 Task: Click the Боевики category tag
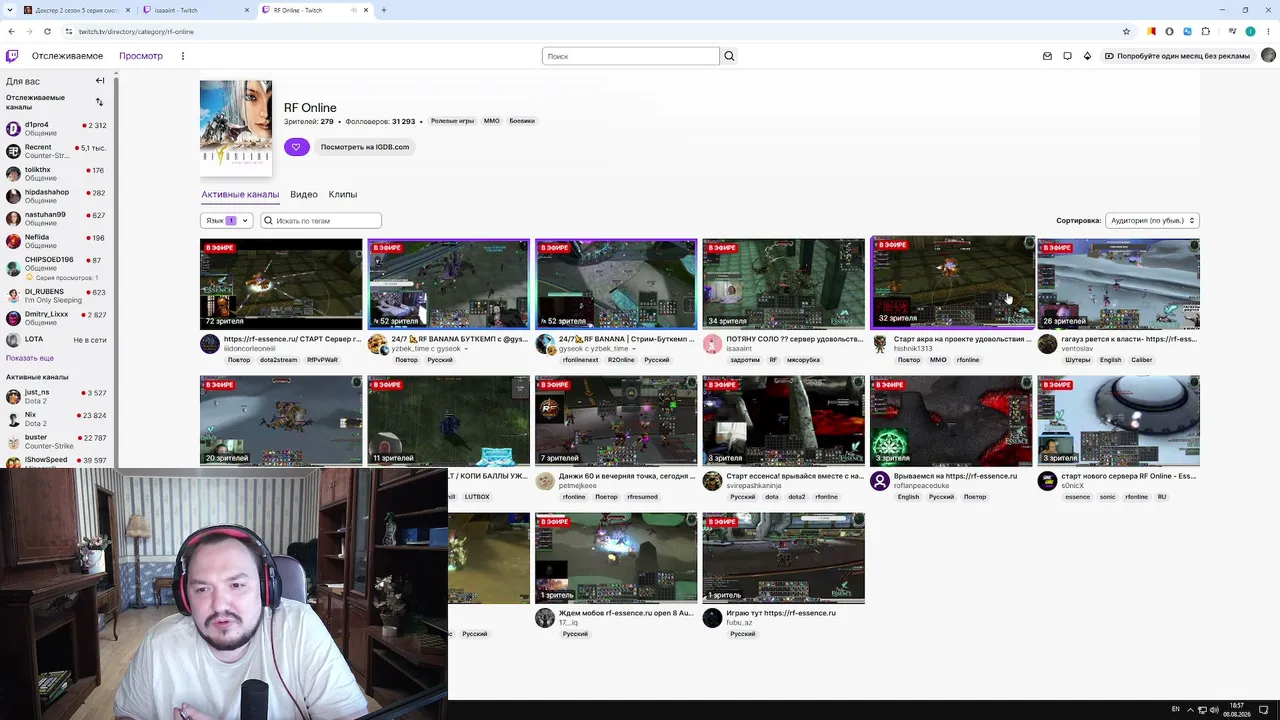click(522, 121)
